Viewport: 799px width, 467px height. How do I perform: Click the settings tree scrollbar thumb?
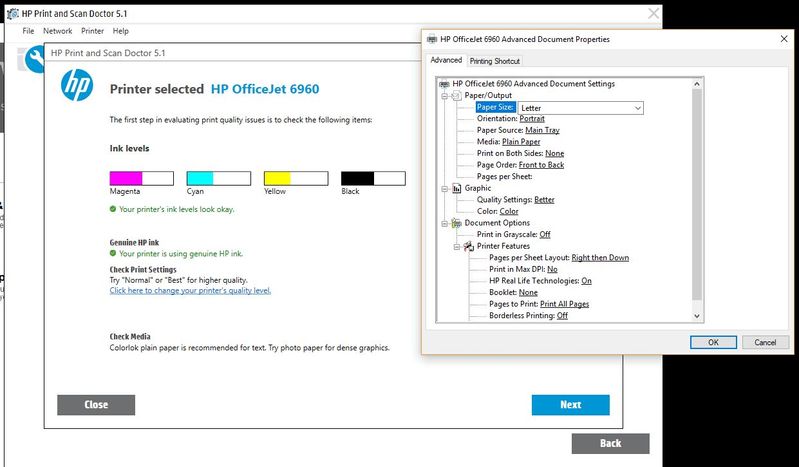point(697,195)
